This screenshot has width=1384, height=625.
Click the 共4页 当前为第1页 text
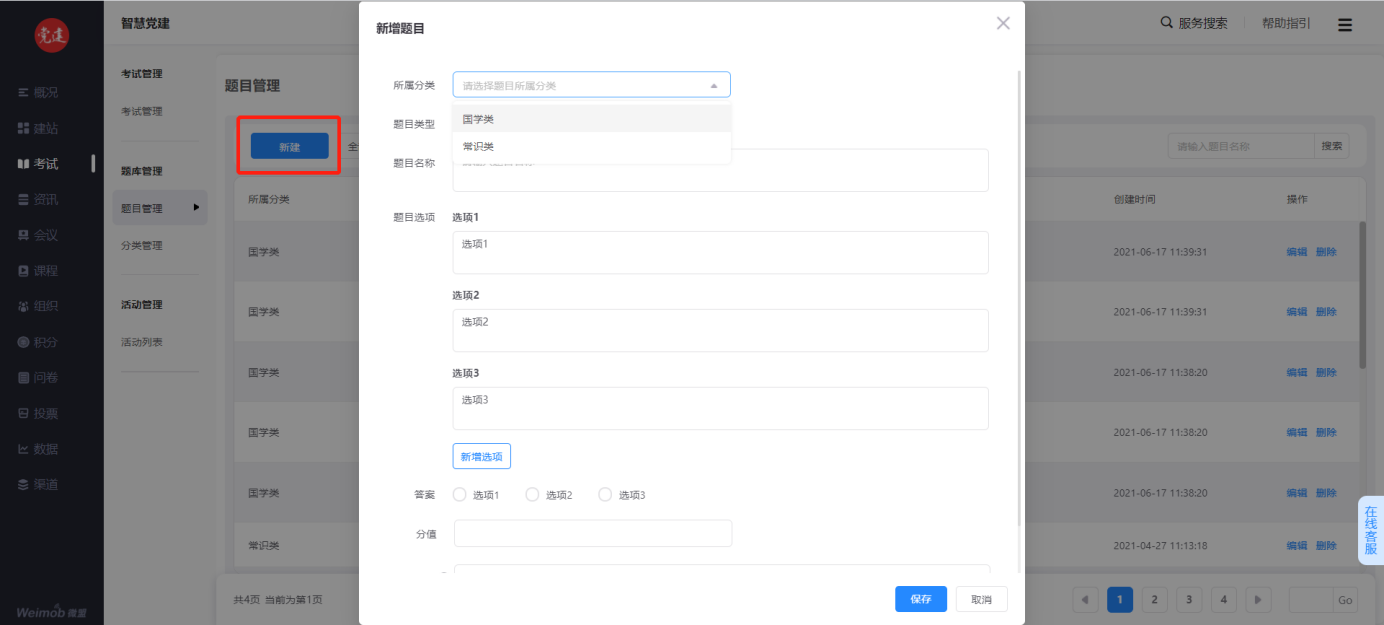tap(278, 600)
